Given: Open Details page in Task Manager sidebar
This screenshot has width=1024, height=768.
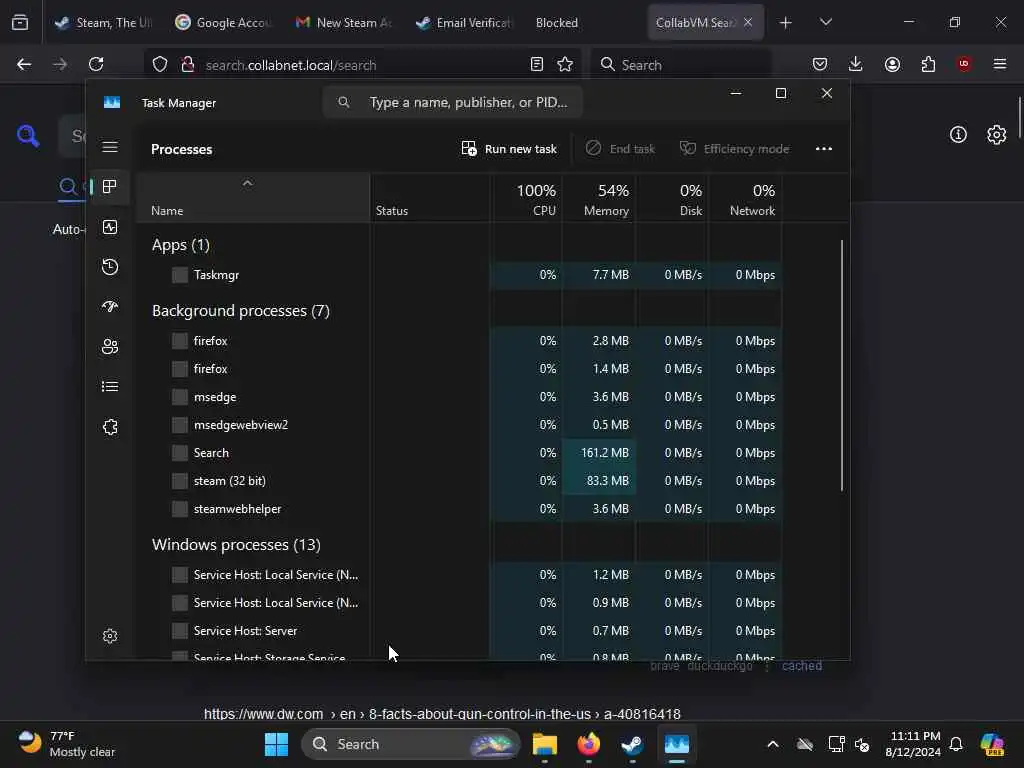Looking at the screenshot, I should click(x=110, y=387).
